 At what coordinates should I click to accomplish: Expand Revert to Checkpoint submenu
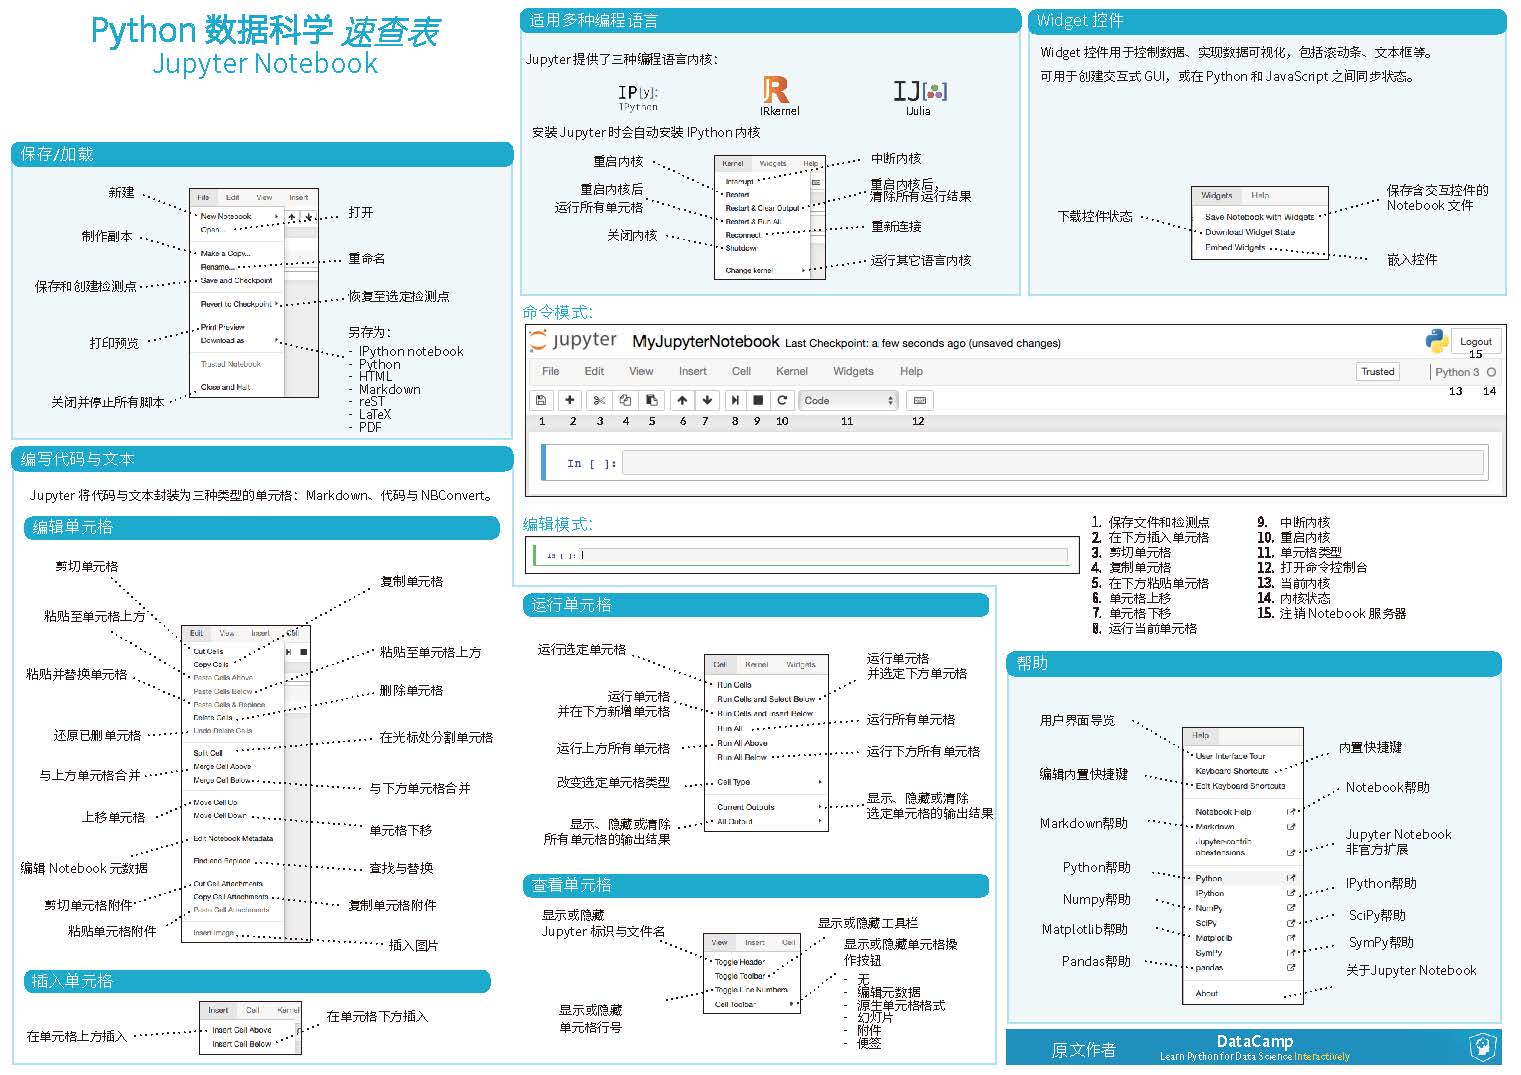pos(277,304)
